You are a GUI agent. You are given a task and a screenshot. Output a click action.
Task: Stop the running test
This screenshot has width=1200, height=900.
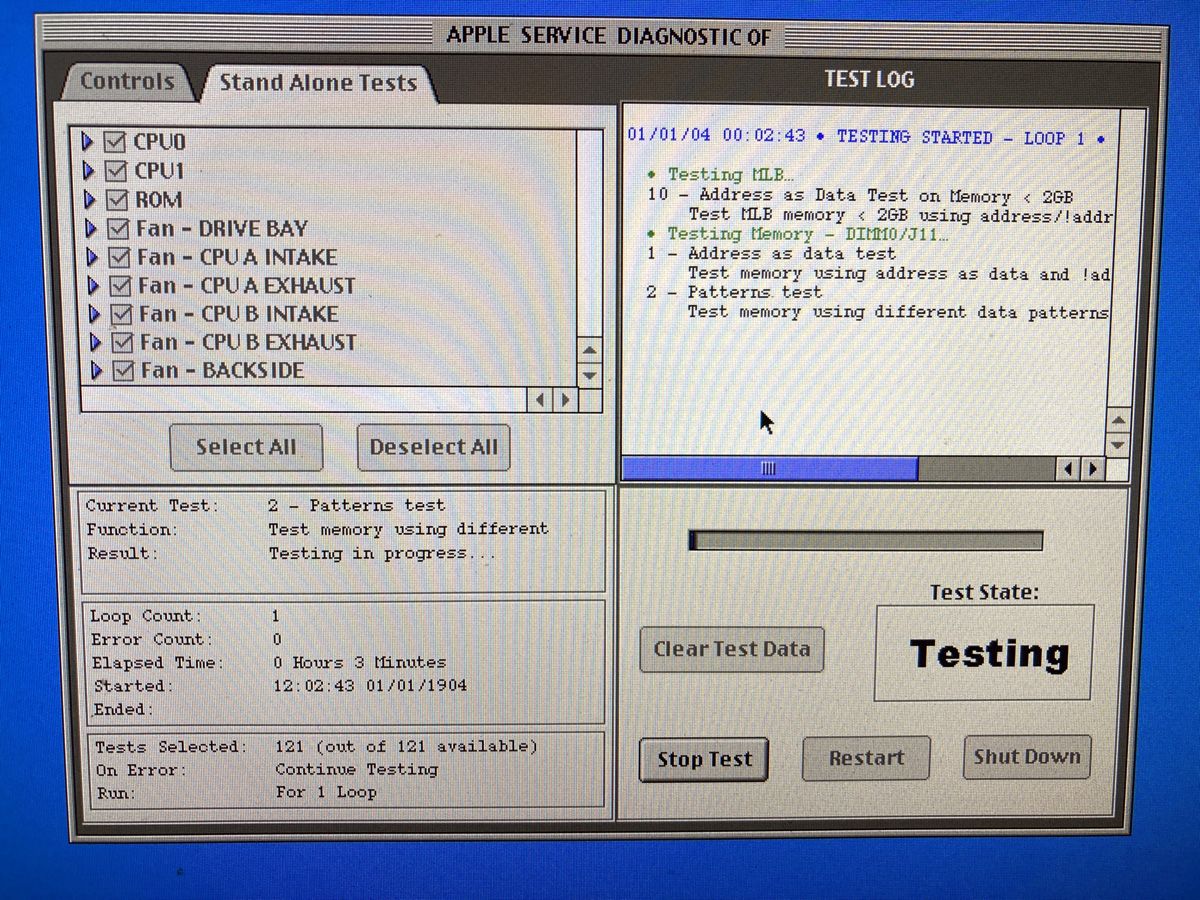703,760
